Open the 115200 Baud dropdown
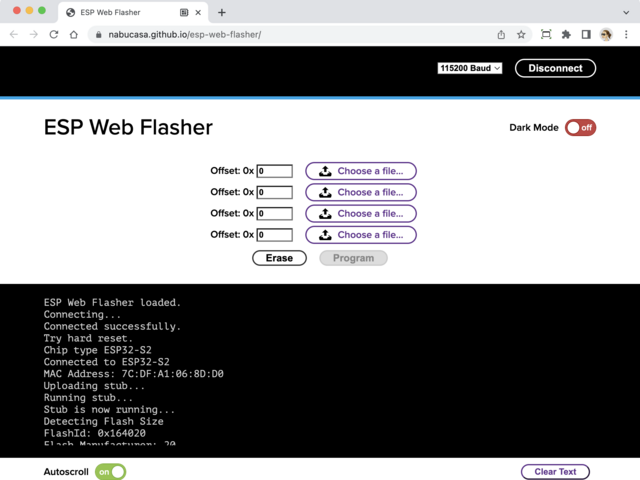The image size is (640, 480). point(470,68)
